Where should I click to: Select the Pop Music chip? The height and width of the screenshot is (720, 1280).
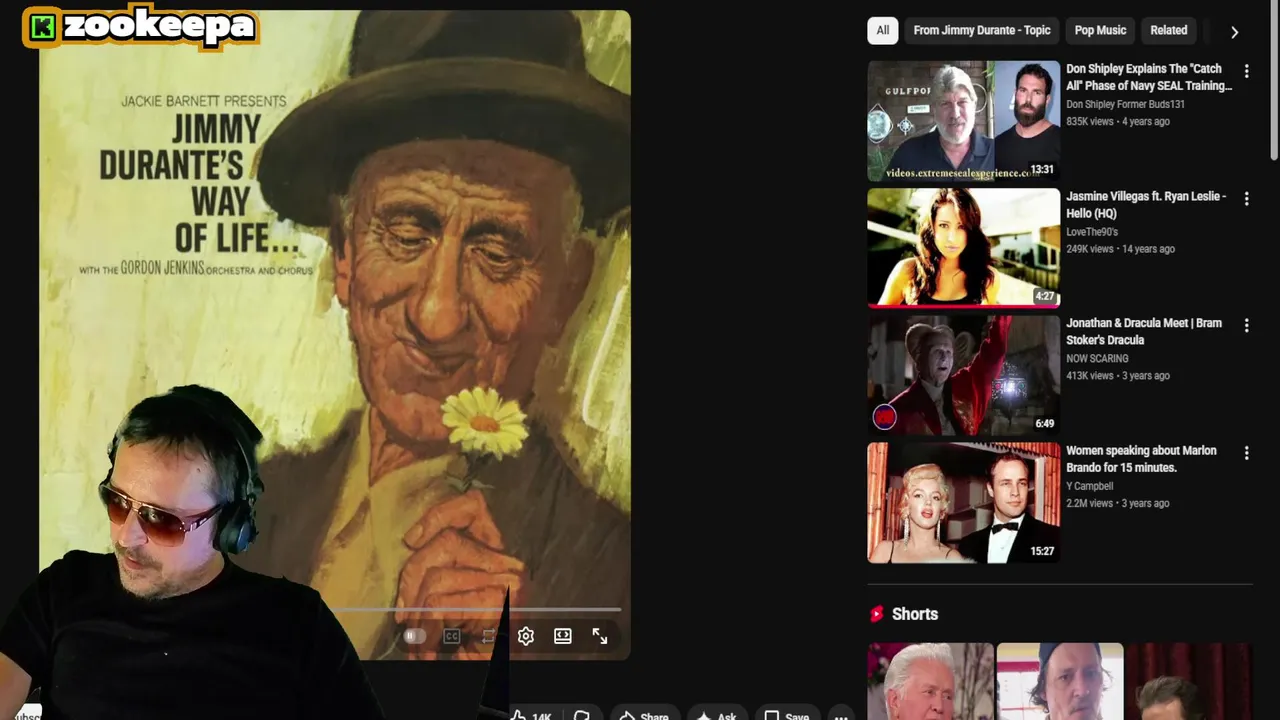click(1100, 31)
